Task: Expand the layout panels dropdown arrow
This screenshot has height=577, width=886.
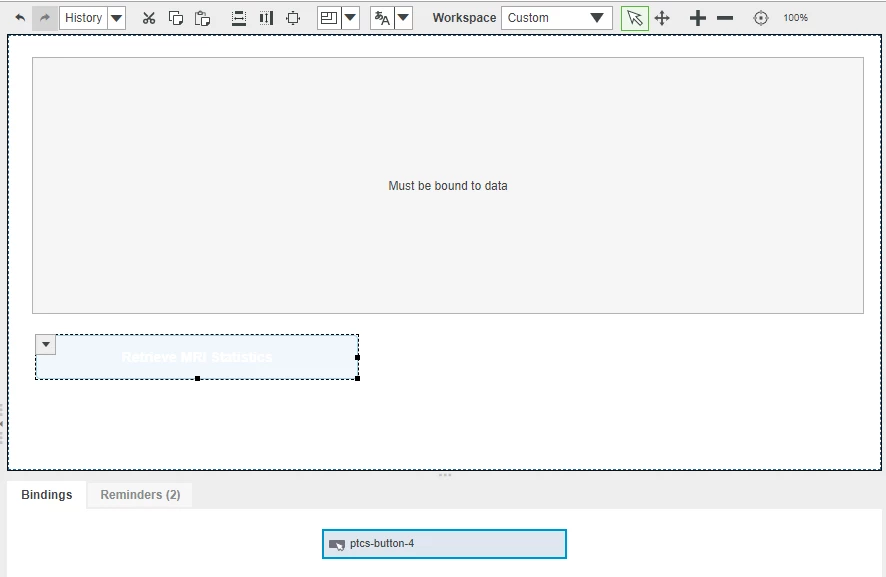Action: 350,18
